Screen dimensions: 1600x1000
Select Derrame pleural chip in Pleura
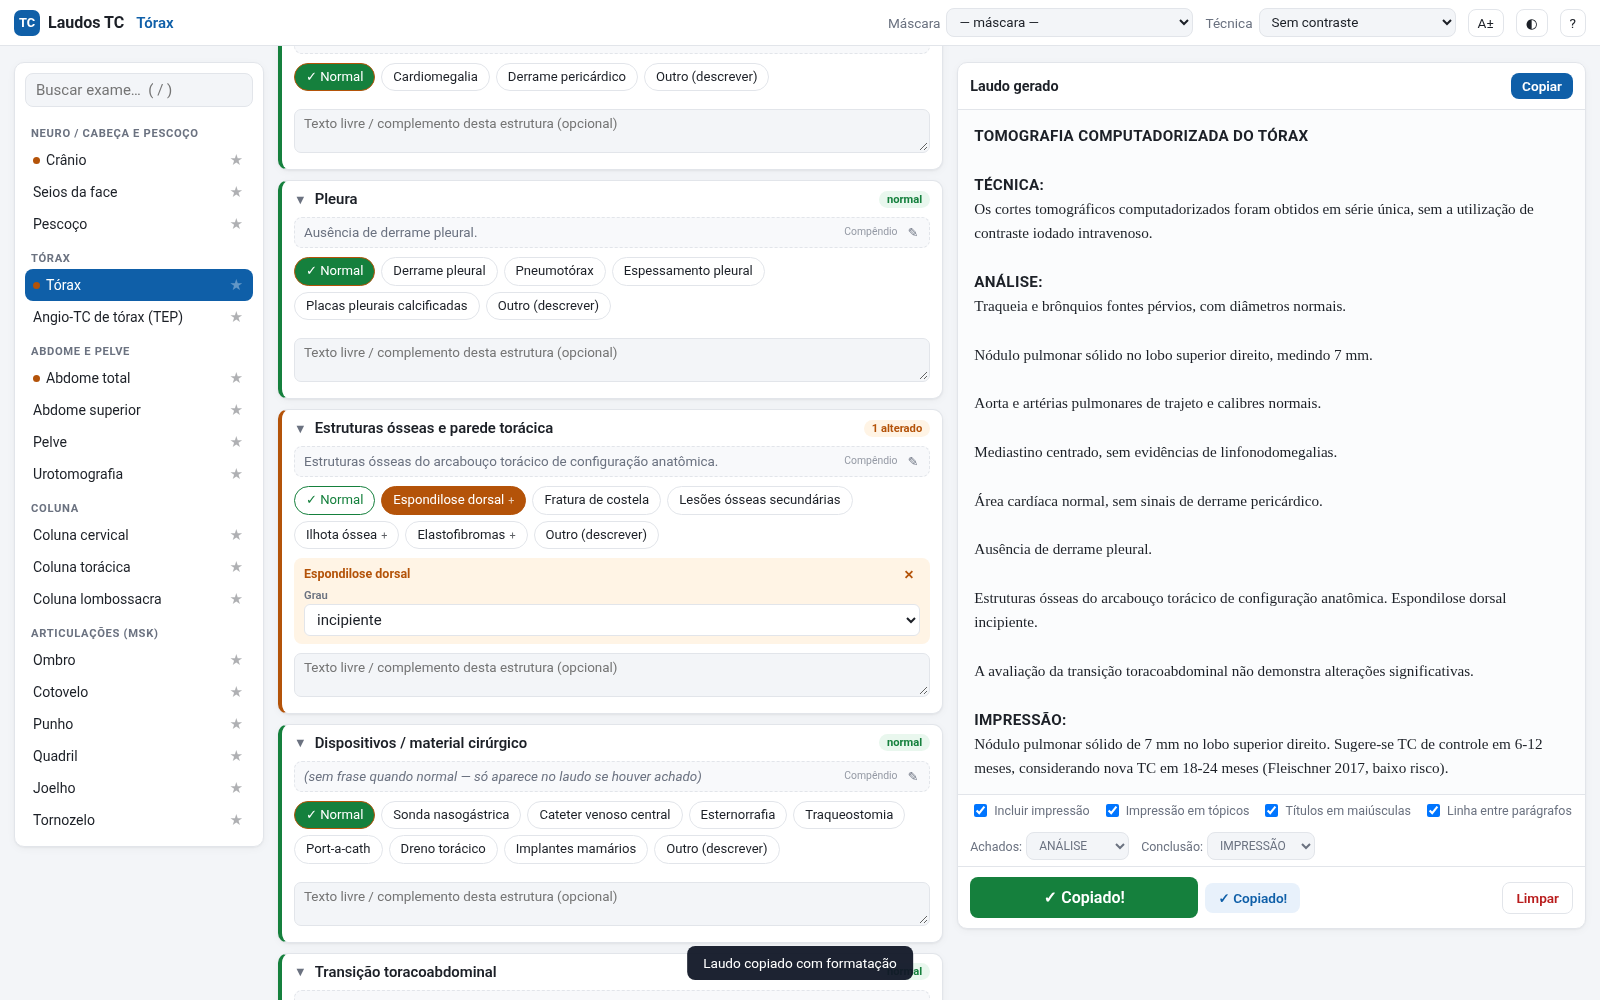pos(439,271)
